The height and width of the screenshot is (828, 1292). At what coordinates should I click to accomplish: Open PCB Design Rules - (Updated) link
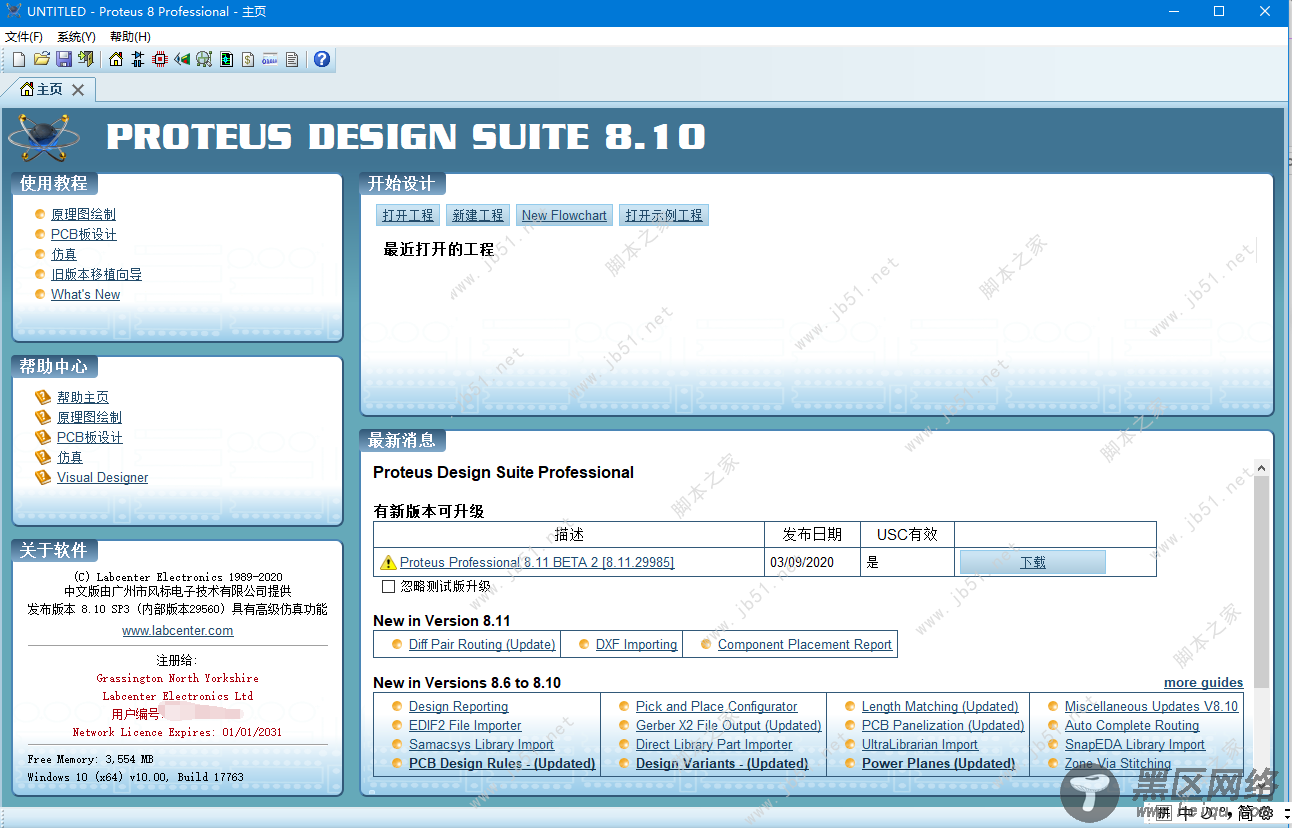tap(502, 764)
